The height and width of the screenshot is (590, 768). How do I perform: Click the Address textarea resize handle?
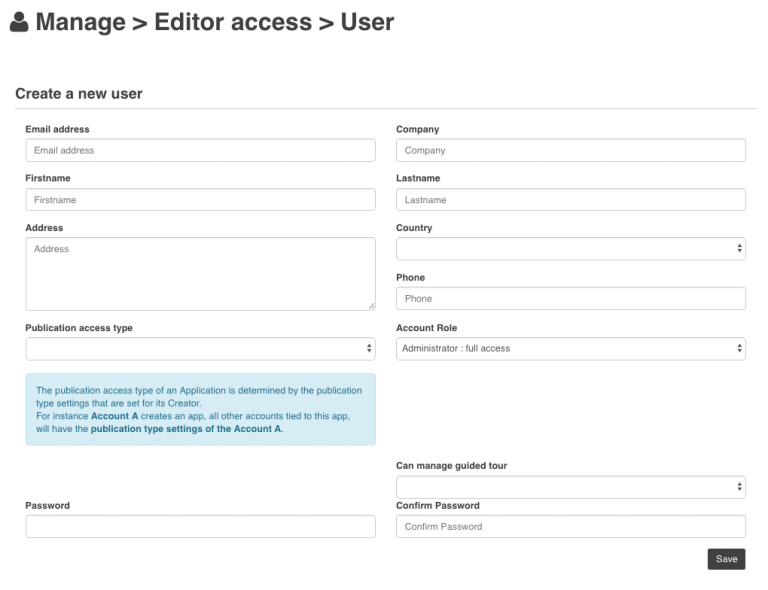[371, 306]
